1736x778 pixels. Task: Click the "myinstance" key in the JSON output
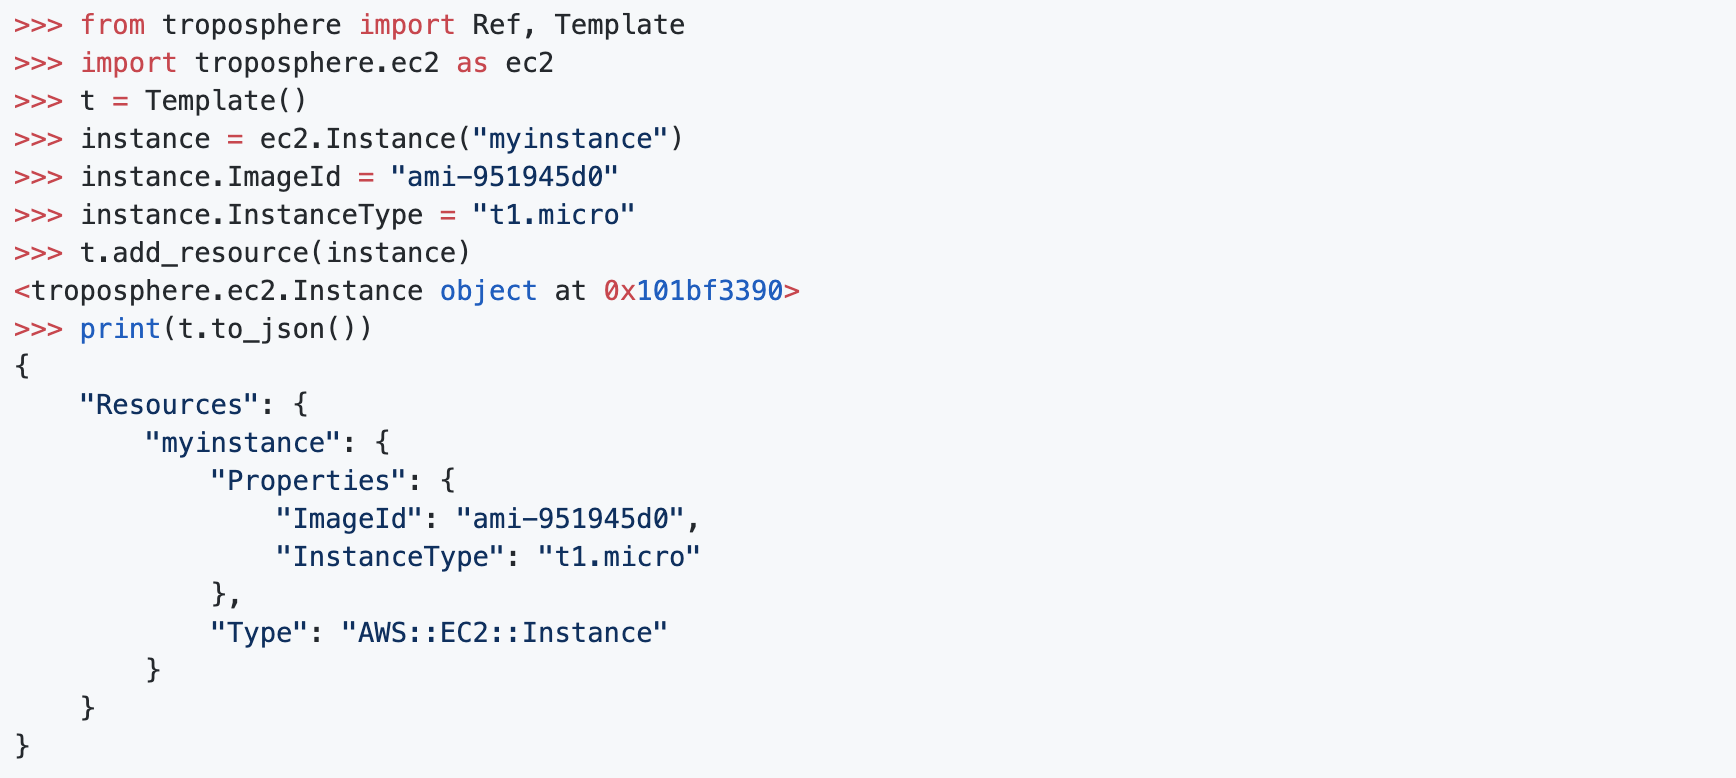(243, 443)
